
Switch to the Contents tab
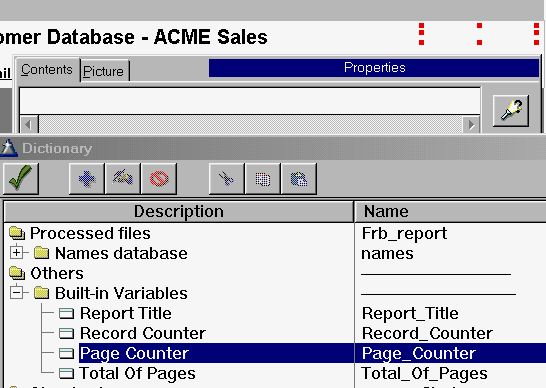(x=47, y=70)
